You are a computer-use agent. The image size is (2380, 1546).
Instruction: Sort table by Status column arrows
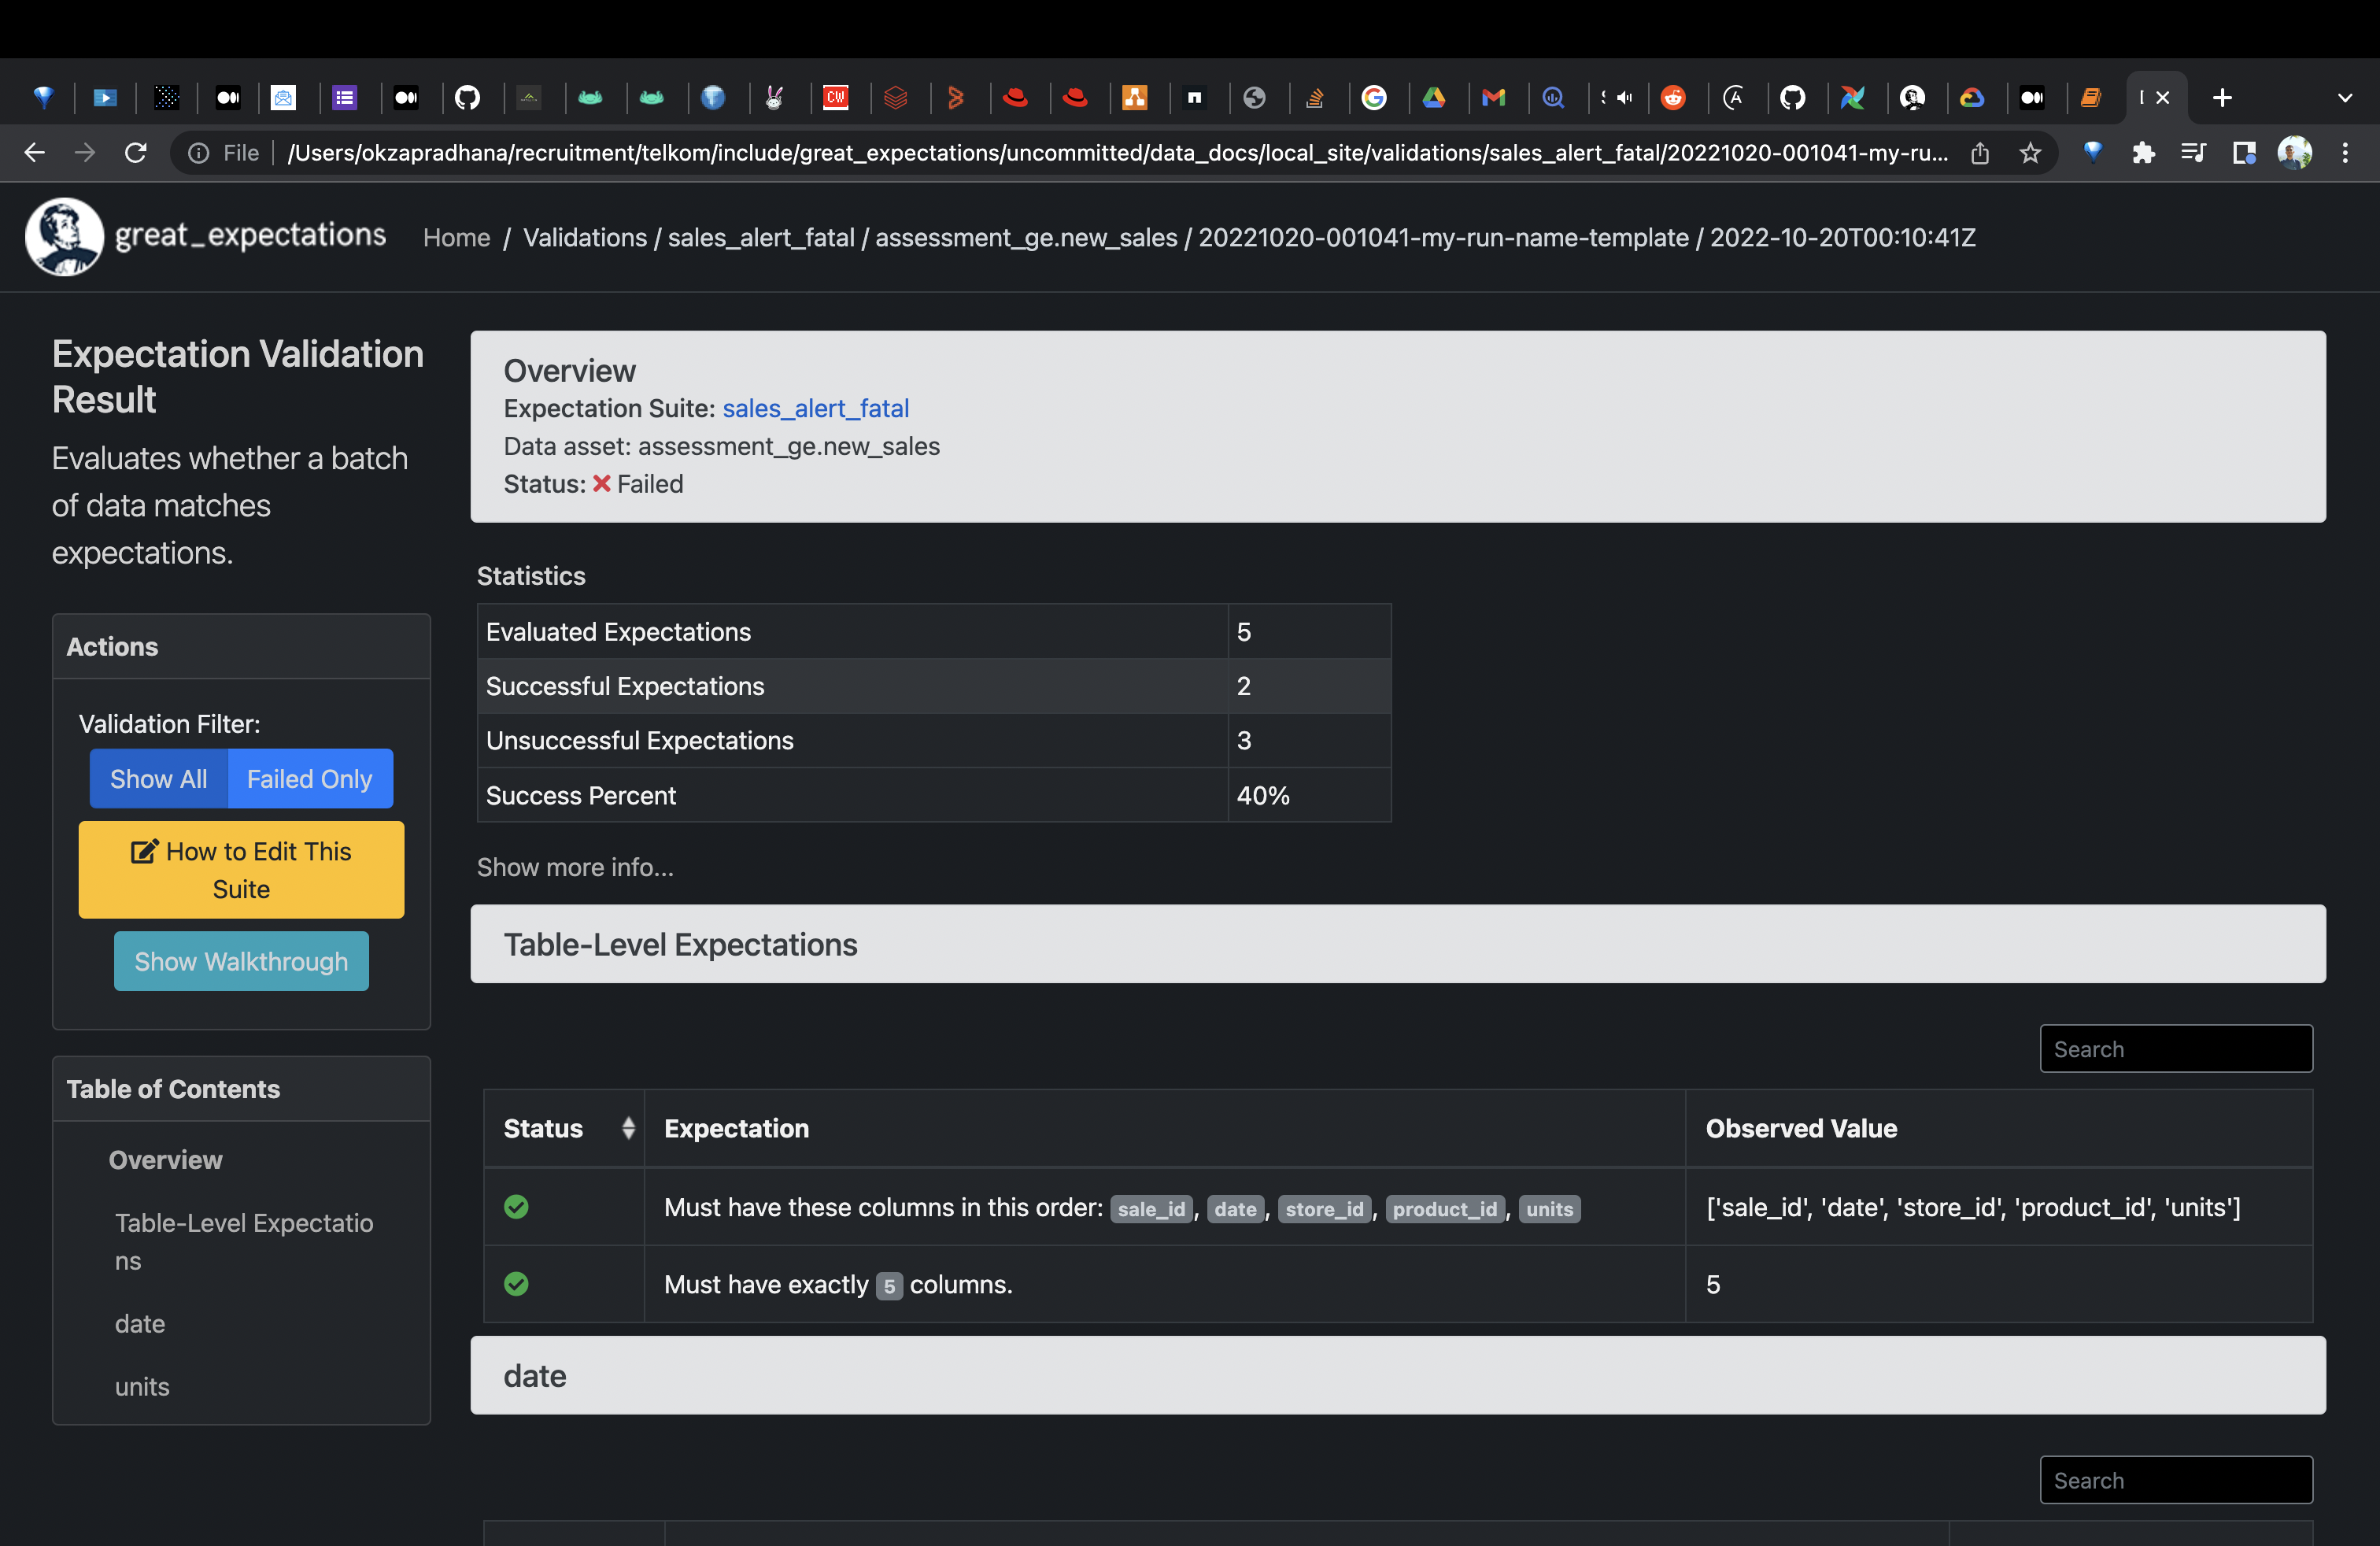[x=628, y=1128]
